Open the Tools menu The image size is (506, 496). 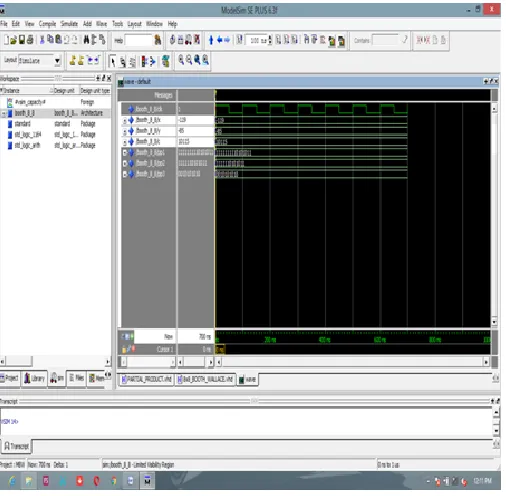pyautogui.click(x=117, y=24)
